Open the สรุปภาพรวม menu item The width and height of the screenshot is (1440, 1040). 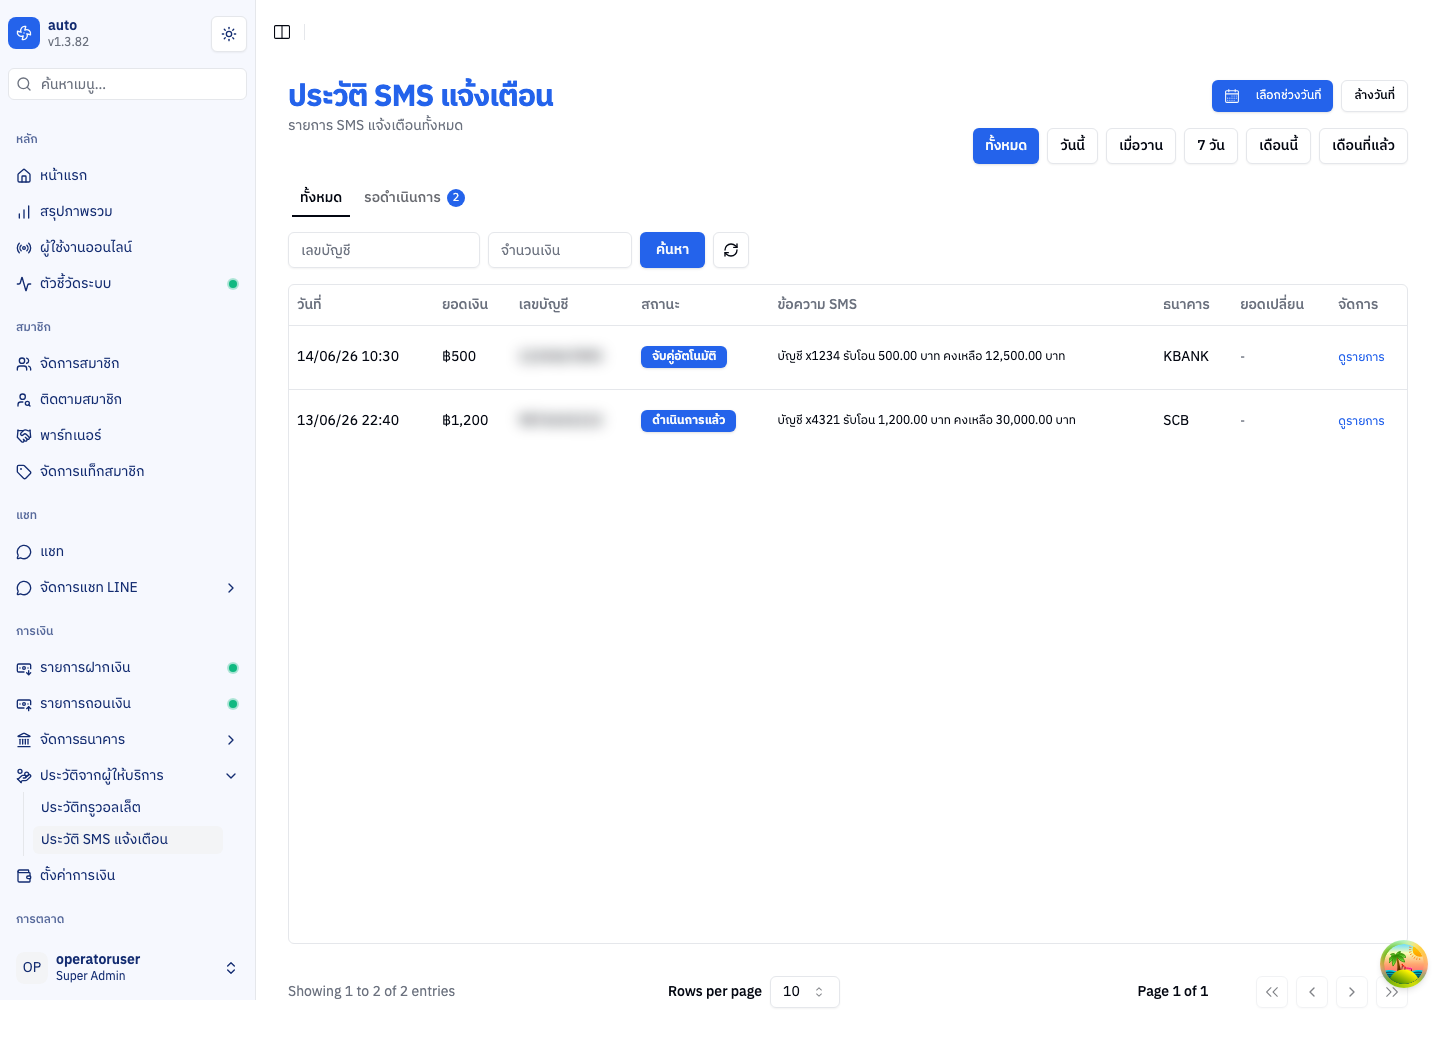click(127, 212)
